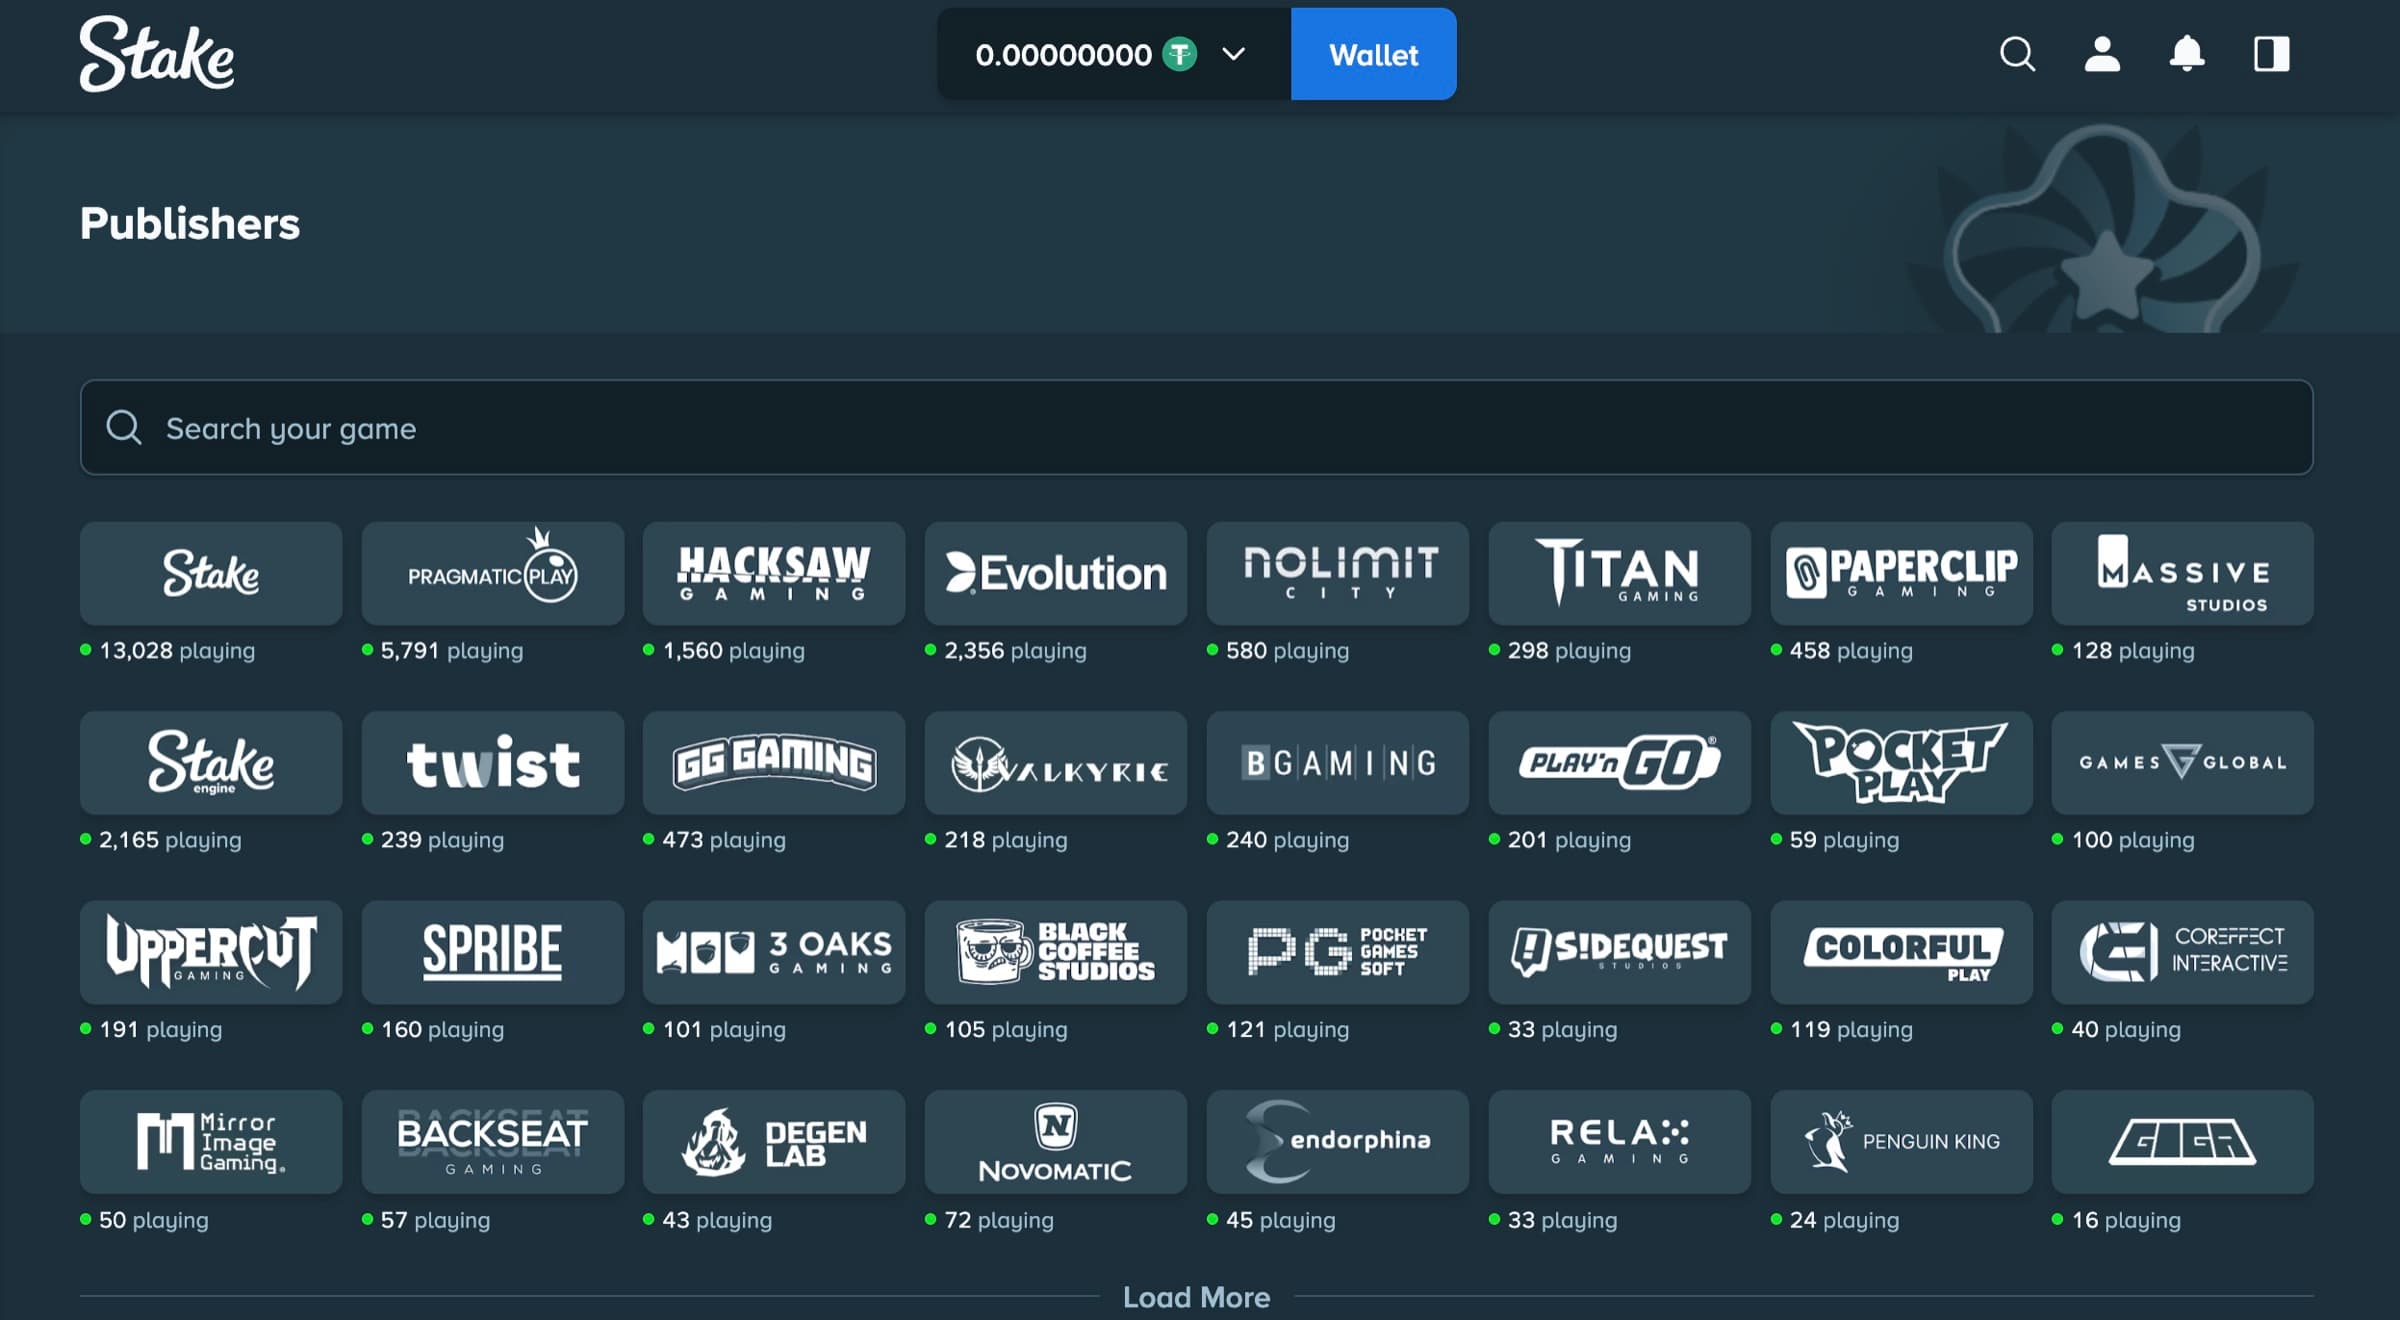Open the Hacksaw Gaming publisher tile
Screen dimensions: 2400x1320
[774, 573]
